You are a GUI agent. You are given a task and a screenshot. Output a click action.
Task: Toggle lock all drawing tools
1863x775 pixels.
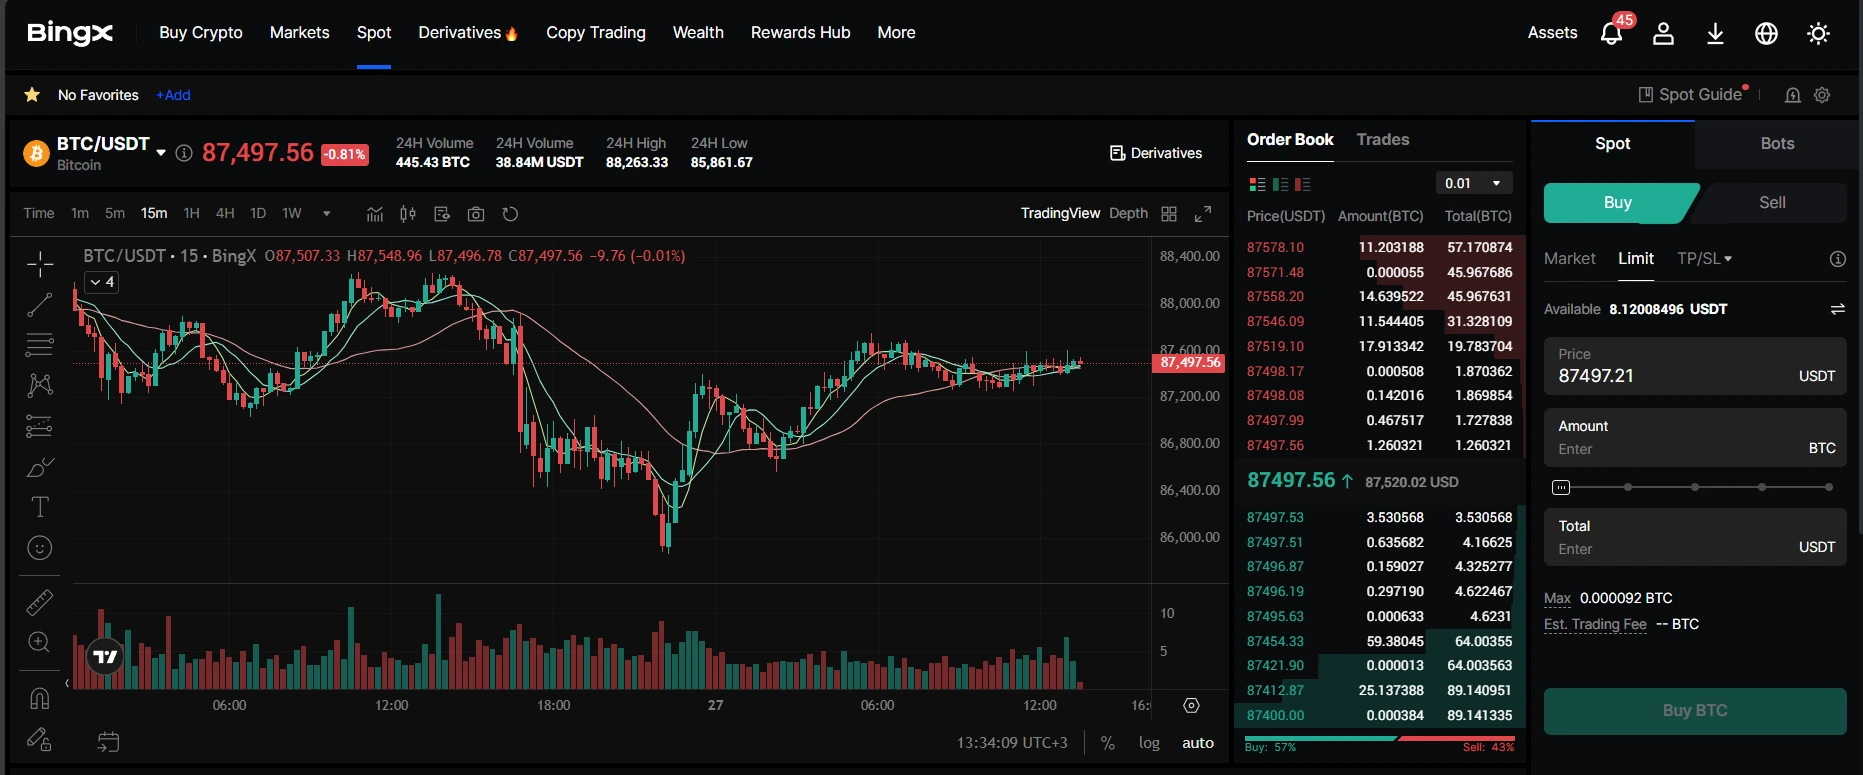[x=40, y=739]
